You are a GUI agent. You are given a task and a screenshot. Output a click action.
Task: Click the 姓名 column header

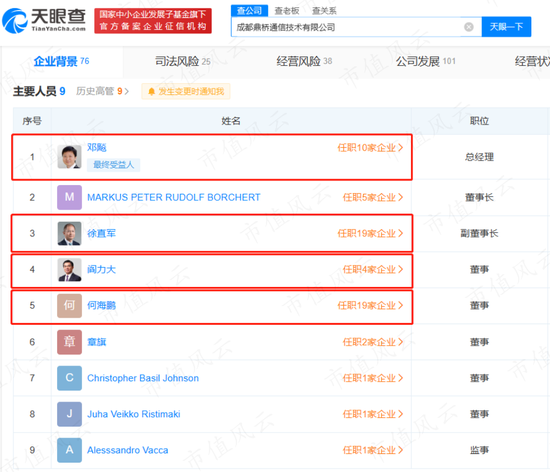(231, 121)
